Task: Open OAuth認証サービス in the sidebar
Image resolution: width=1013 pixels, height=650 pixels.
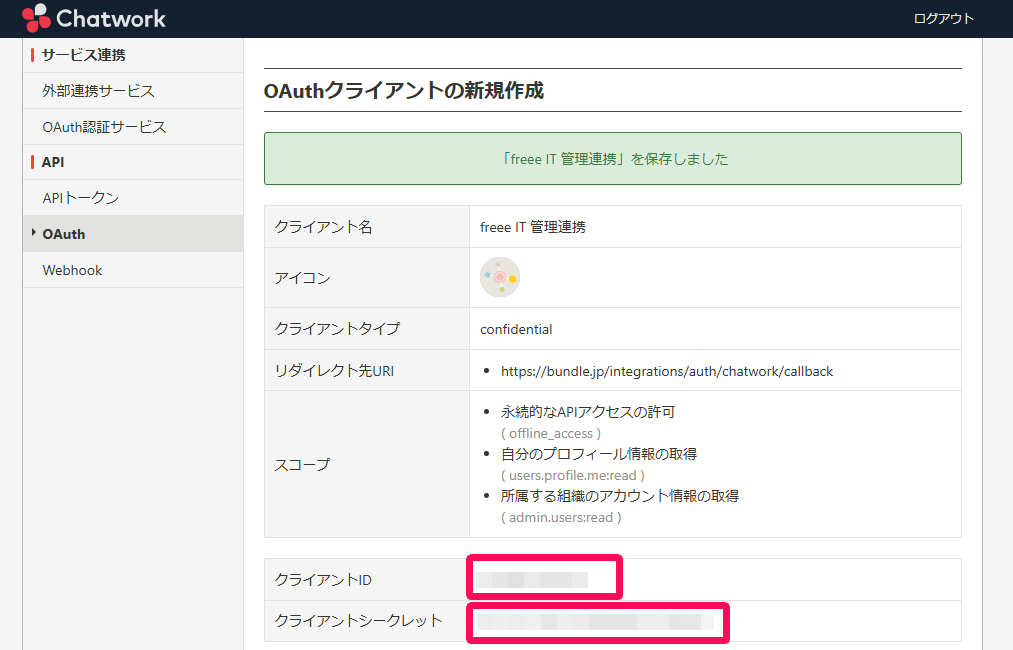Action: 132,127
